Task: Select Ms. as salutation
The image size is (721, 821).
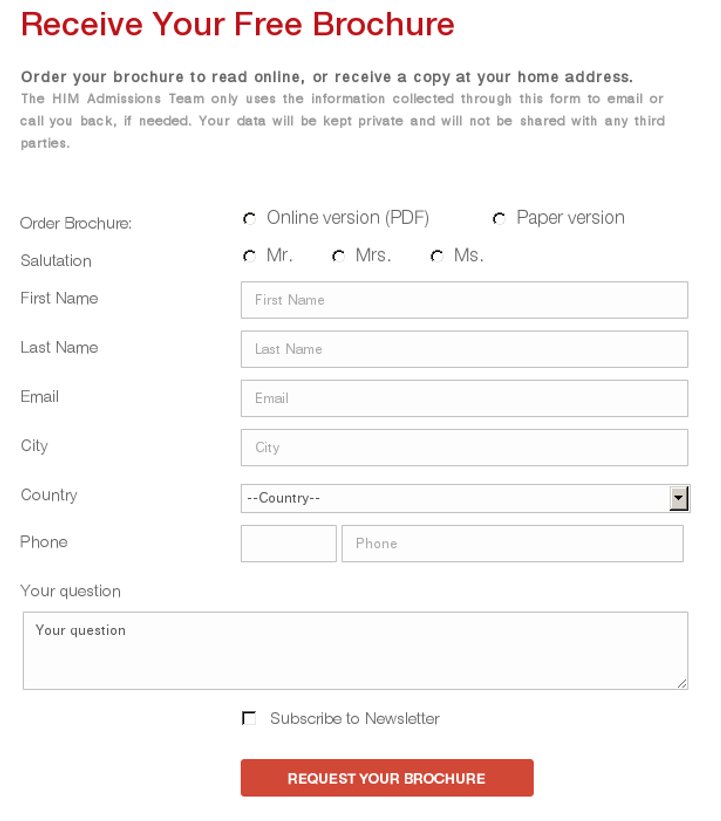Action: (x=437, y=256)
